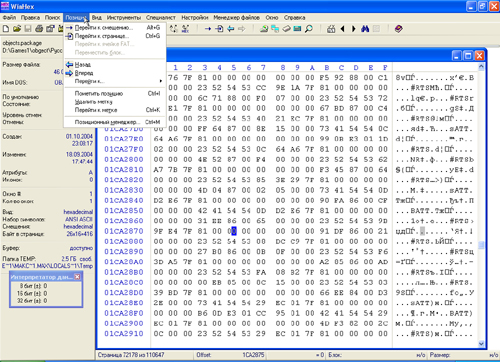Image resolution: width=500 pixels, height=362 pixels.
Task: Click the 'ANSI ASCII' character set value
Action: pyautogui.click(x=79, y=219)
